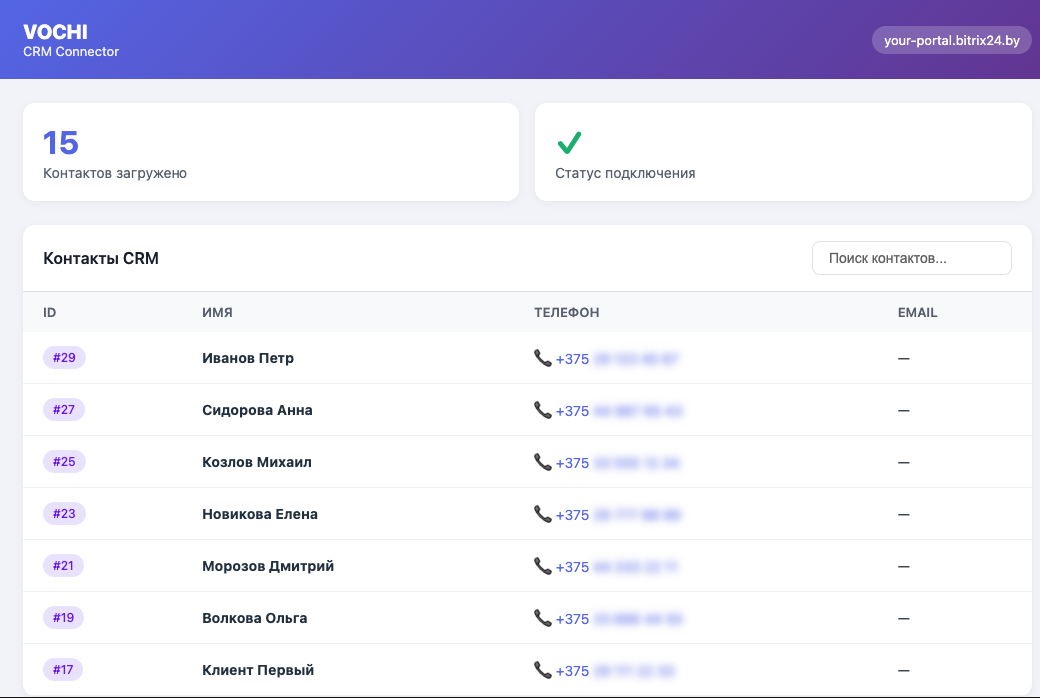The image size is (1040, 698).
Task: Focus the Поиск контактов search field
Action: coord(911,258)
